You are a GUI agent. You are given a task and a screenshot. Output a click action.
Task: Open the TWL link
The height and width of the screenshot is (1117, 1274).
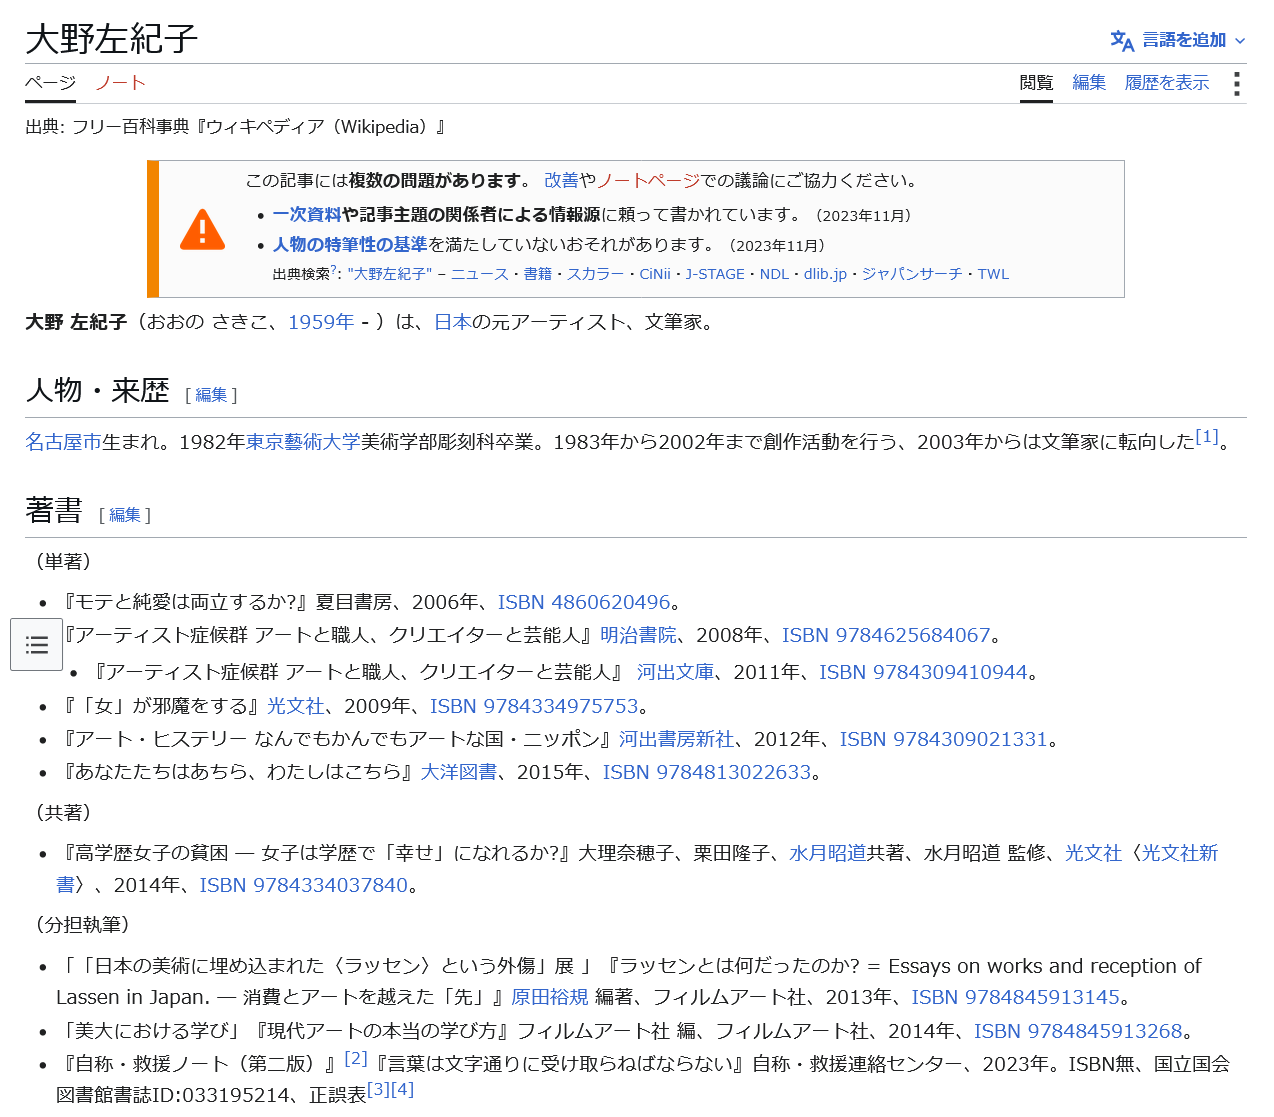(993, 274)
